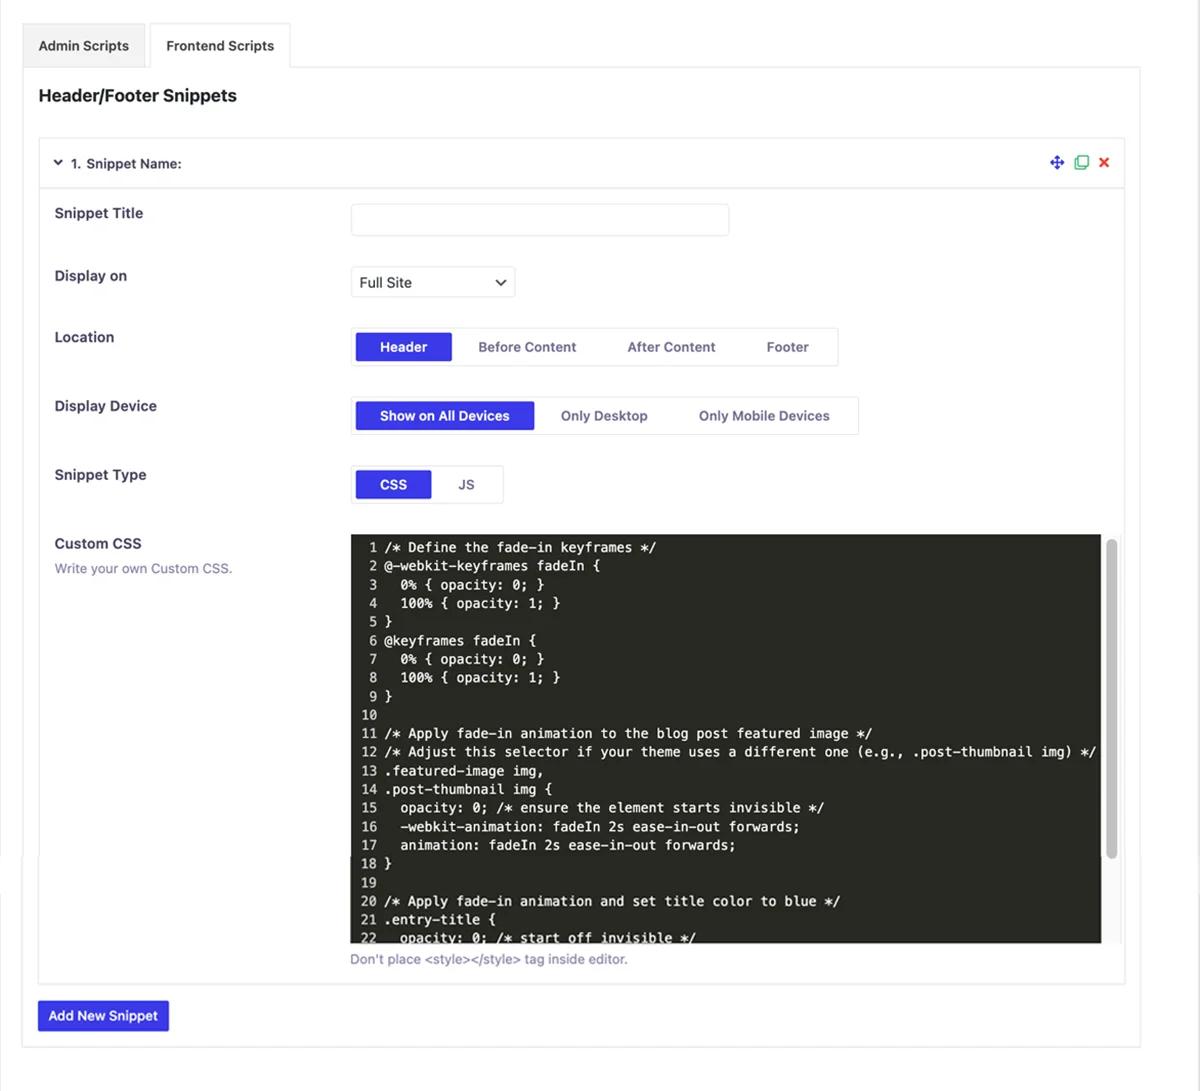1200x1091 pixels.
Task: Switch to the Admin Scripts tab
Action: click(x=83, y=45)
